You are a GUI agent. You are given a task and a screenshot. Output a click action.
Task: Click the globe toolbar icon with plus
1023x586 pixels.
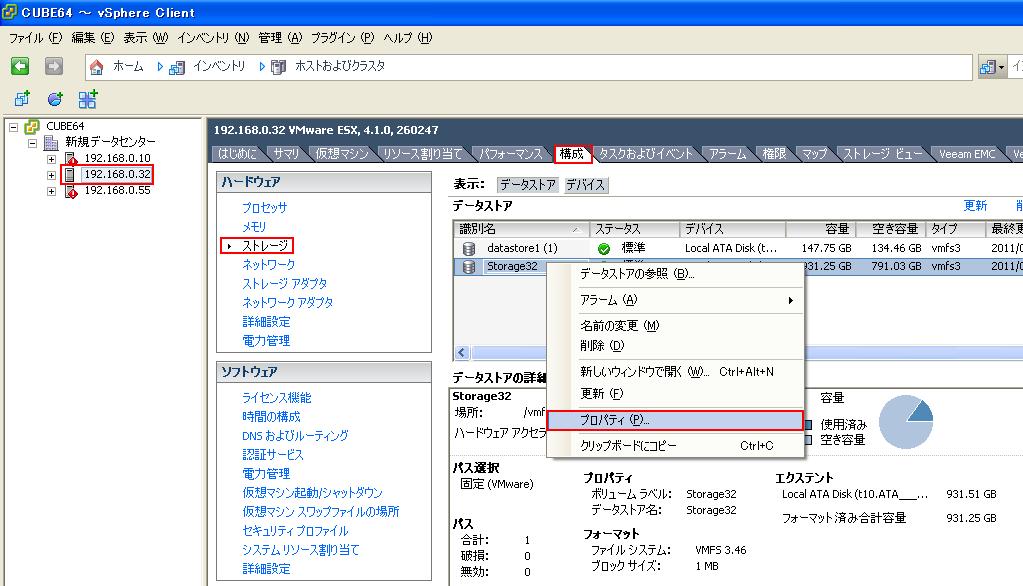click(55, 99)
